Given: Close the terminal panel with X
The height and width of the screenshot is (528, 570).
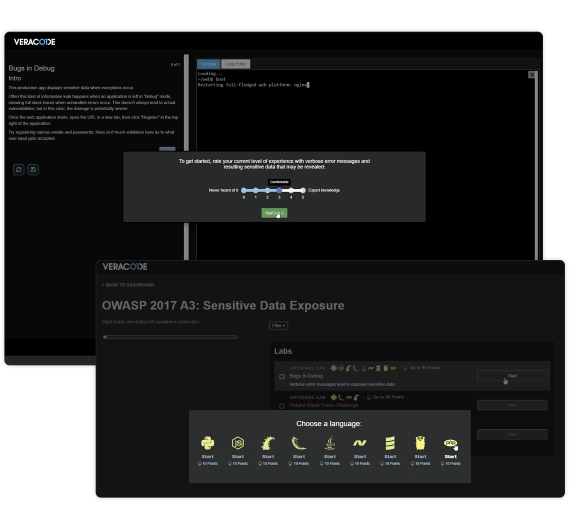Looking at the screenshot, I should pyautogui.click(x=532, y=75).
